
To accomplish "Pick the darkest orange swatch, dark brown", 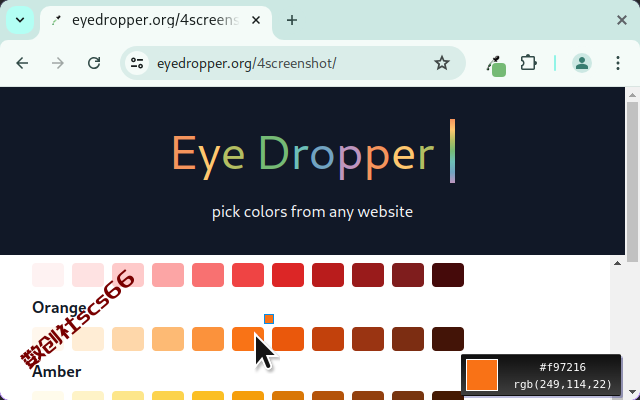I will pyautogui.click(x=448, y=339).
